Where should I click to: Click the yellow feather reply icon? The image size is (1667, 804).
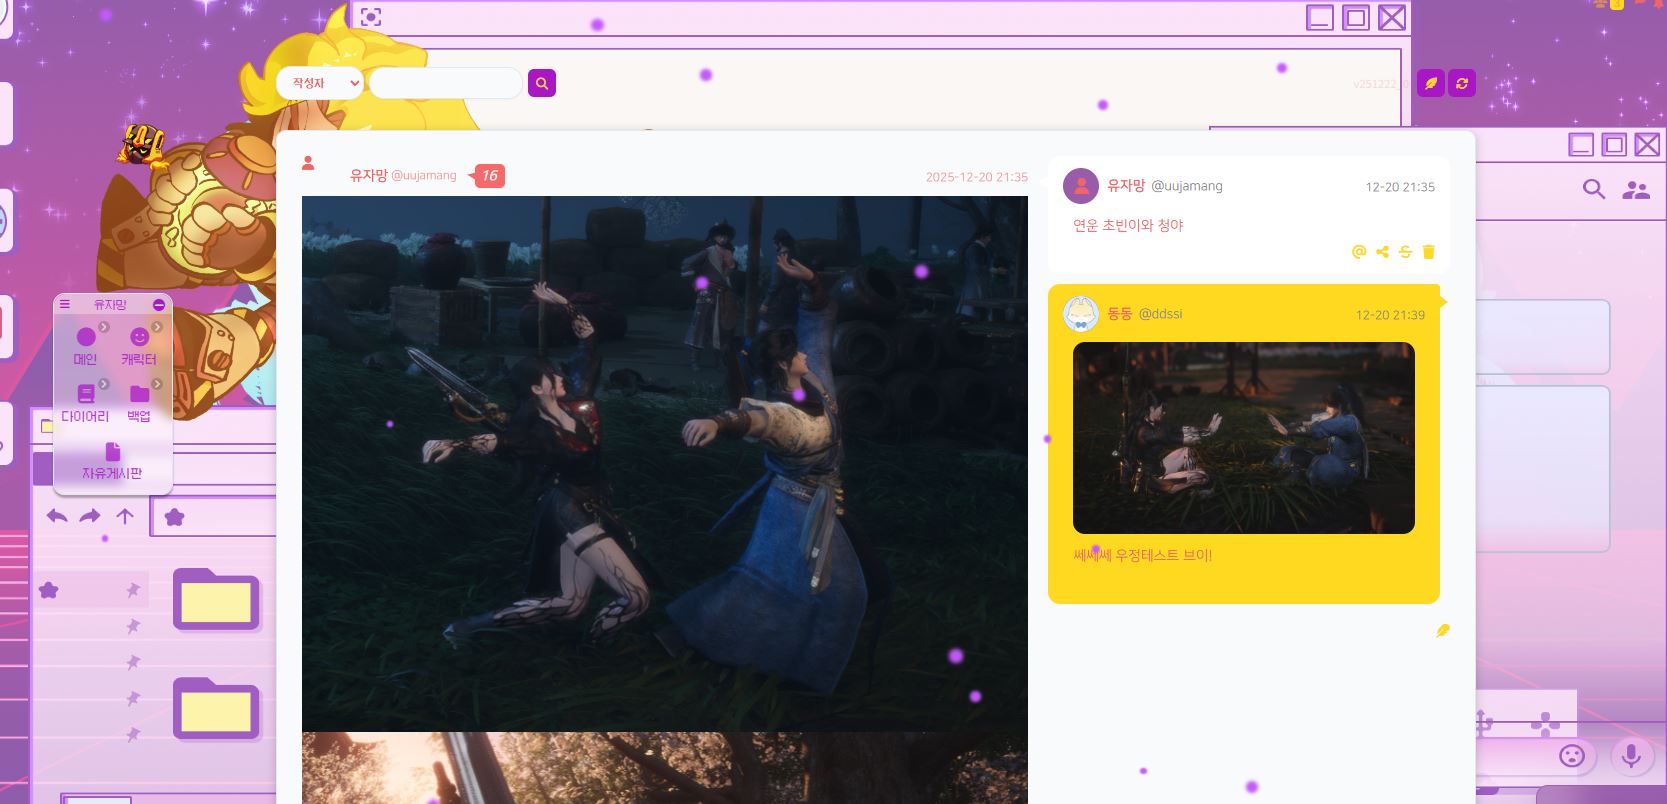(1442, 630)
